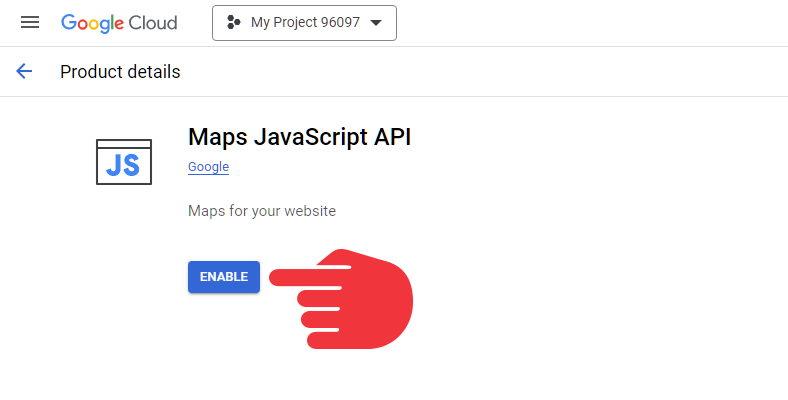Image resolution: width=788 pixels, height=400 pixels.
Task: Click the Google Cloud logo
Action: tap(119, 23)
